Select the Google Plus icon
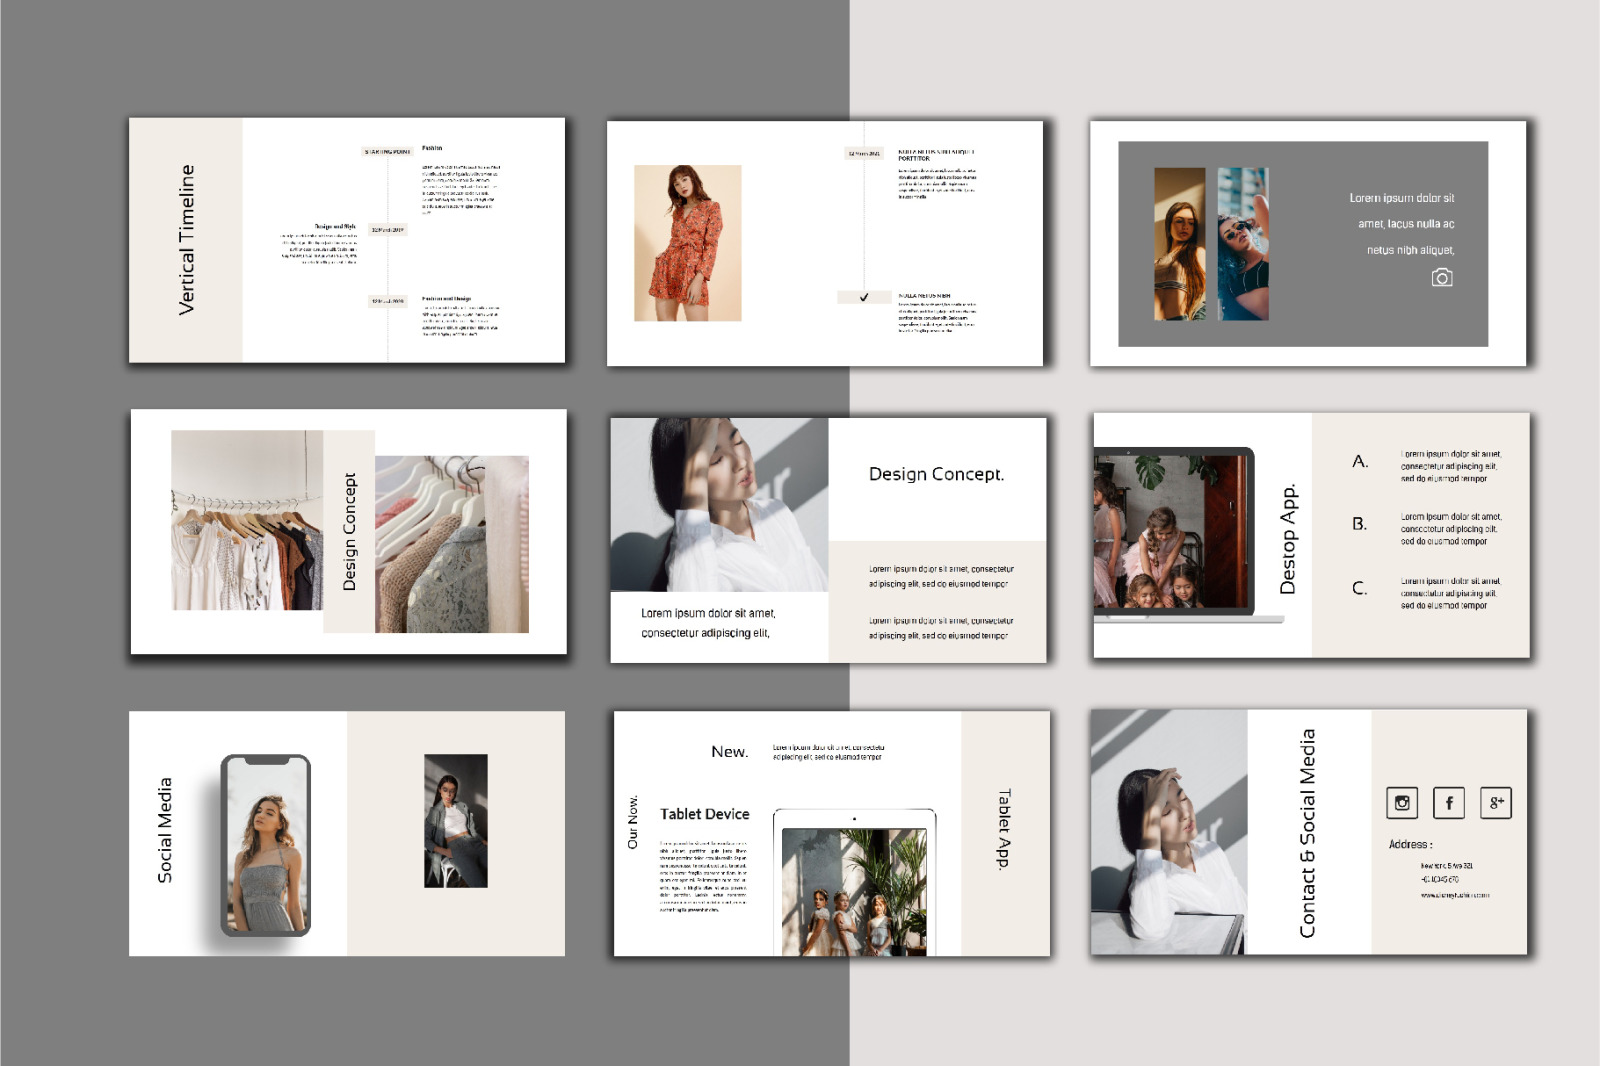Screen dimensions: 1600x1066 coord(1496,803)
